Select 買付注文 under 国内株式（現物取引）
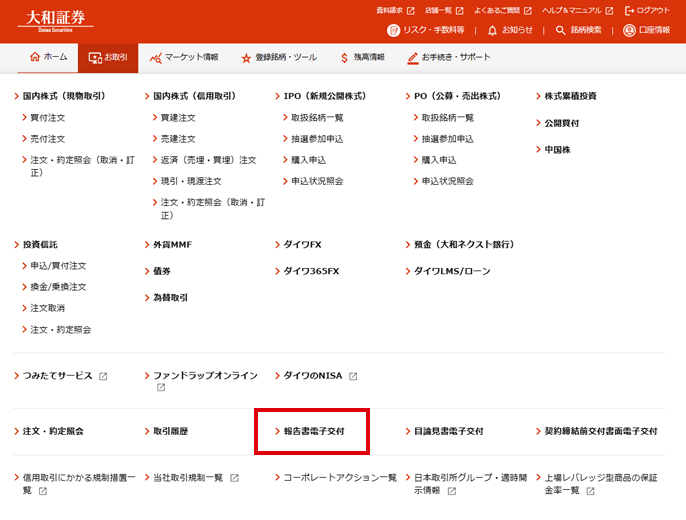 (x=47, y=118)
